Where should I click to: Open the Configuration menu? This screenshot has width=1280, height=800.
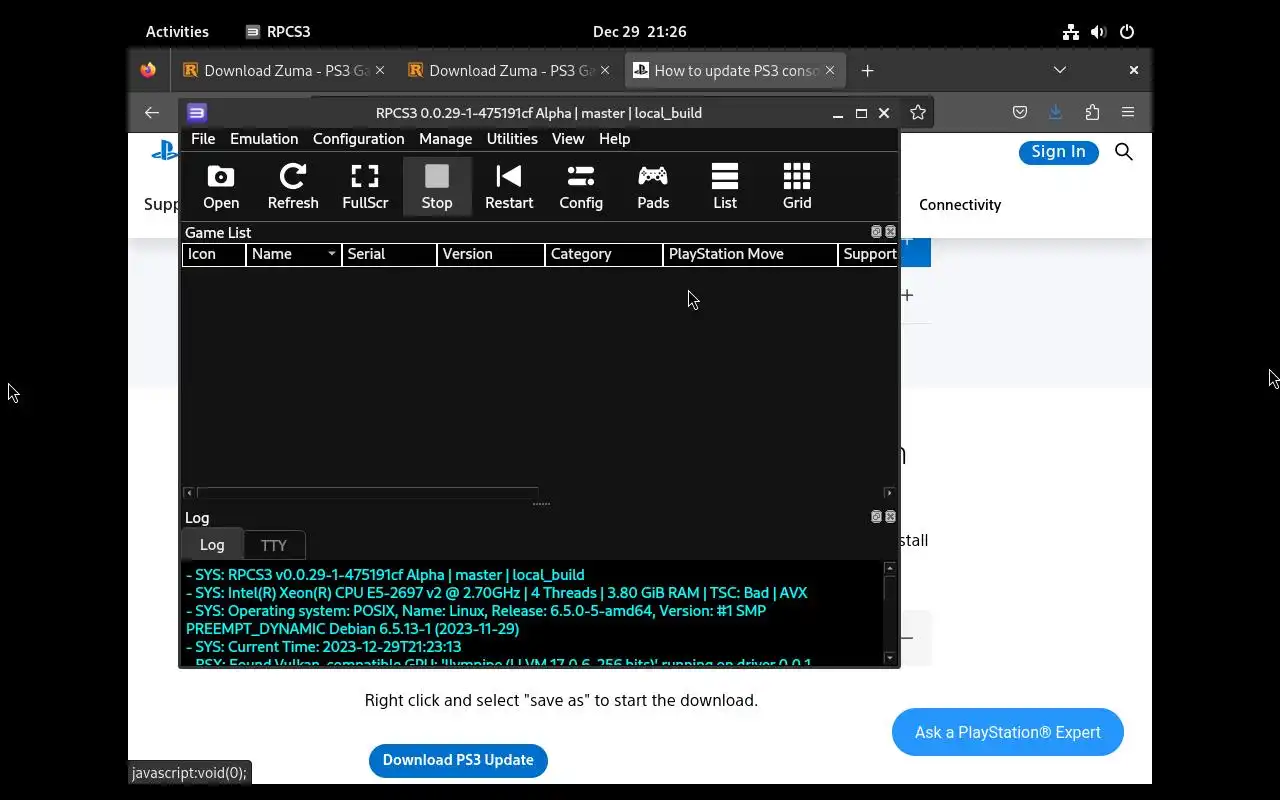358,139
